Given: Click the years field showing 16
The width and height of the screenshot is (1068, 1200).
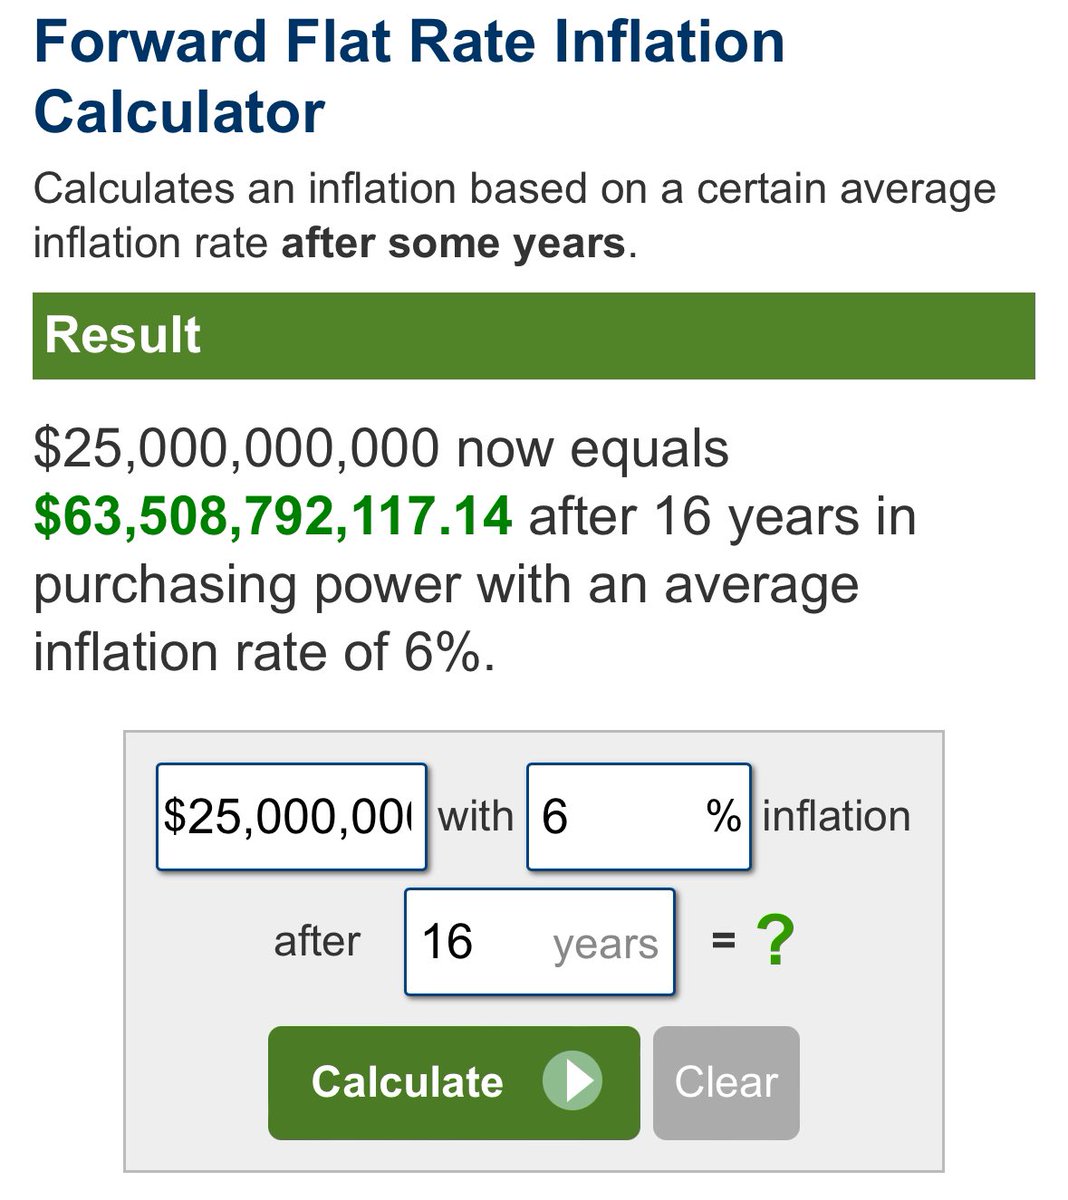Looking at the screenshot, I should click(x=539, y=941).
